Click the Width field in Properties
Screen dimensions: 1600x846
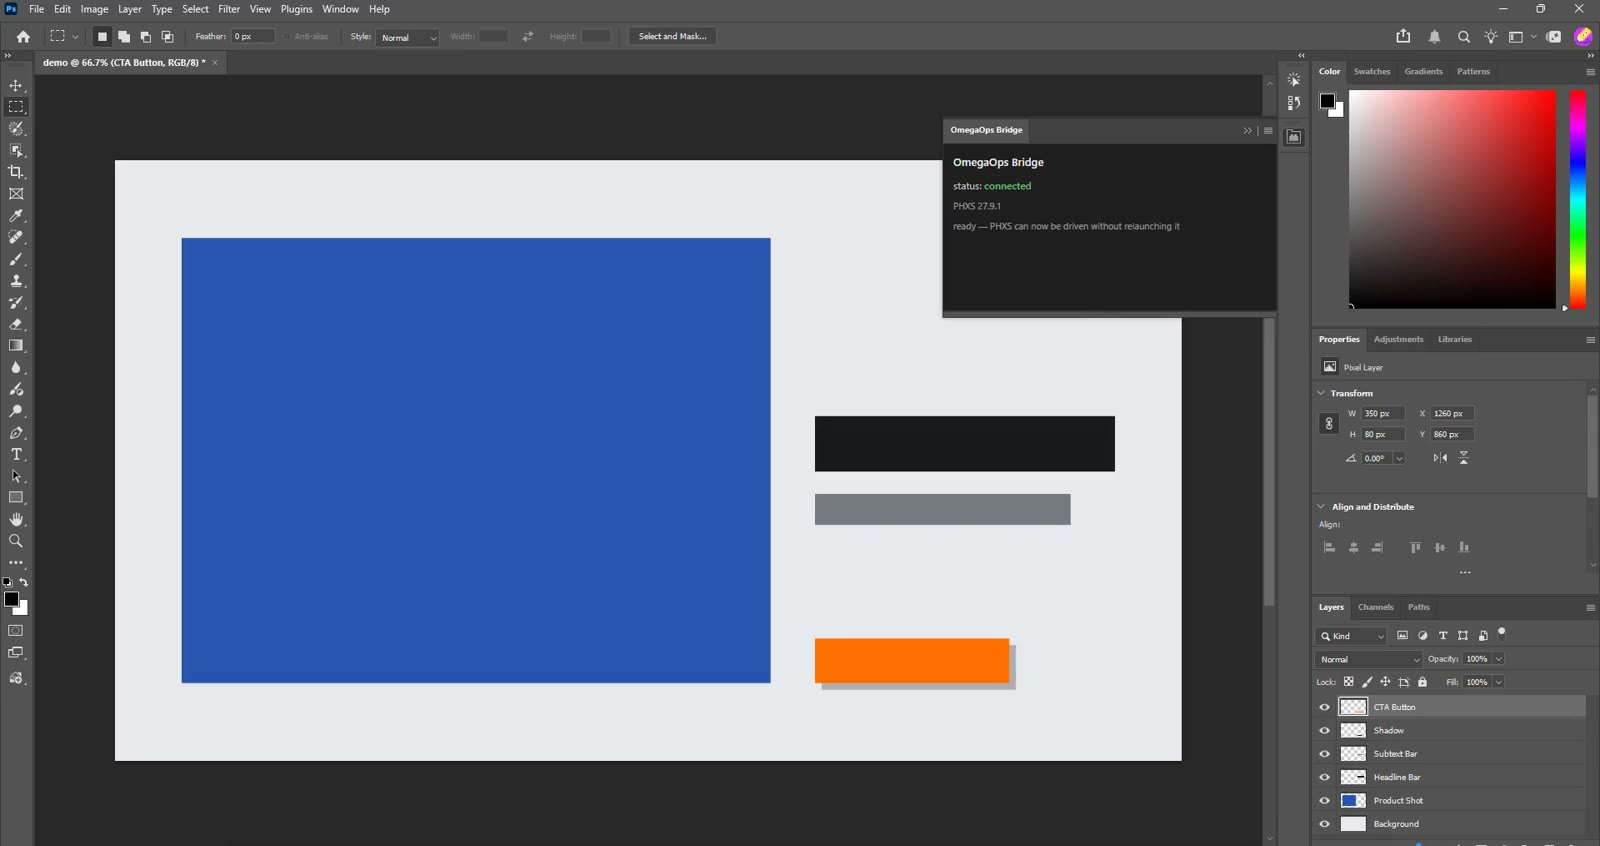click(x=1384, y=413)
